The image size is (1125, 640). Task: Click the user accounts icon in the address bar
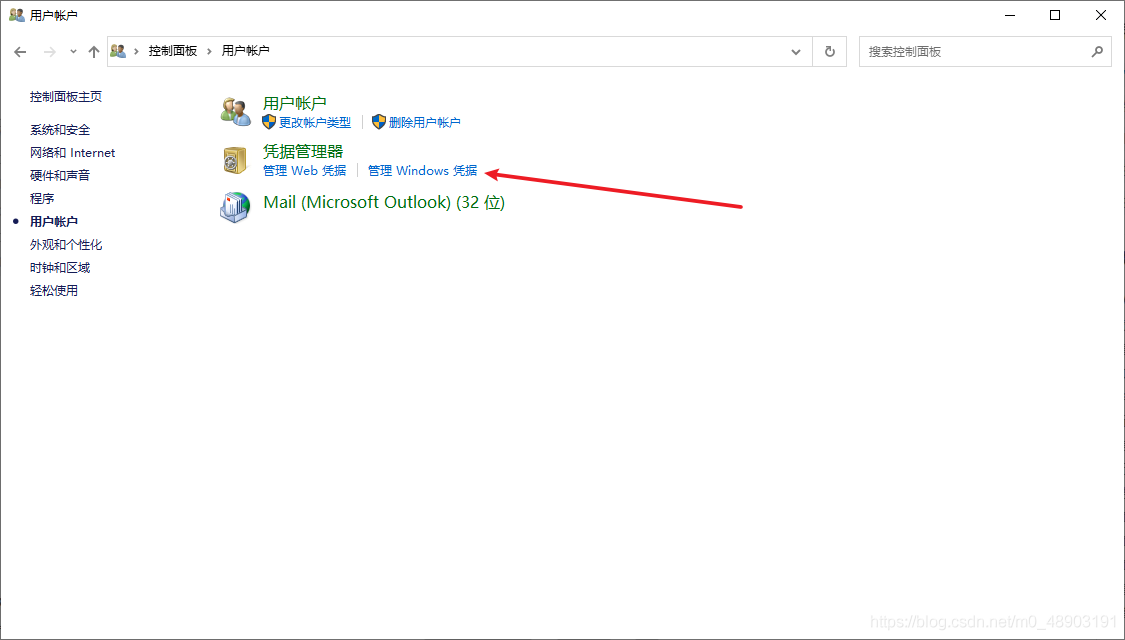pyautogui.click(x=118, y=51)
